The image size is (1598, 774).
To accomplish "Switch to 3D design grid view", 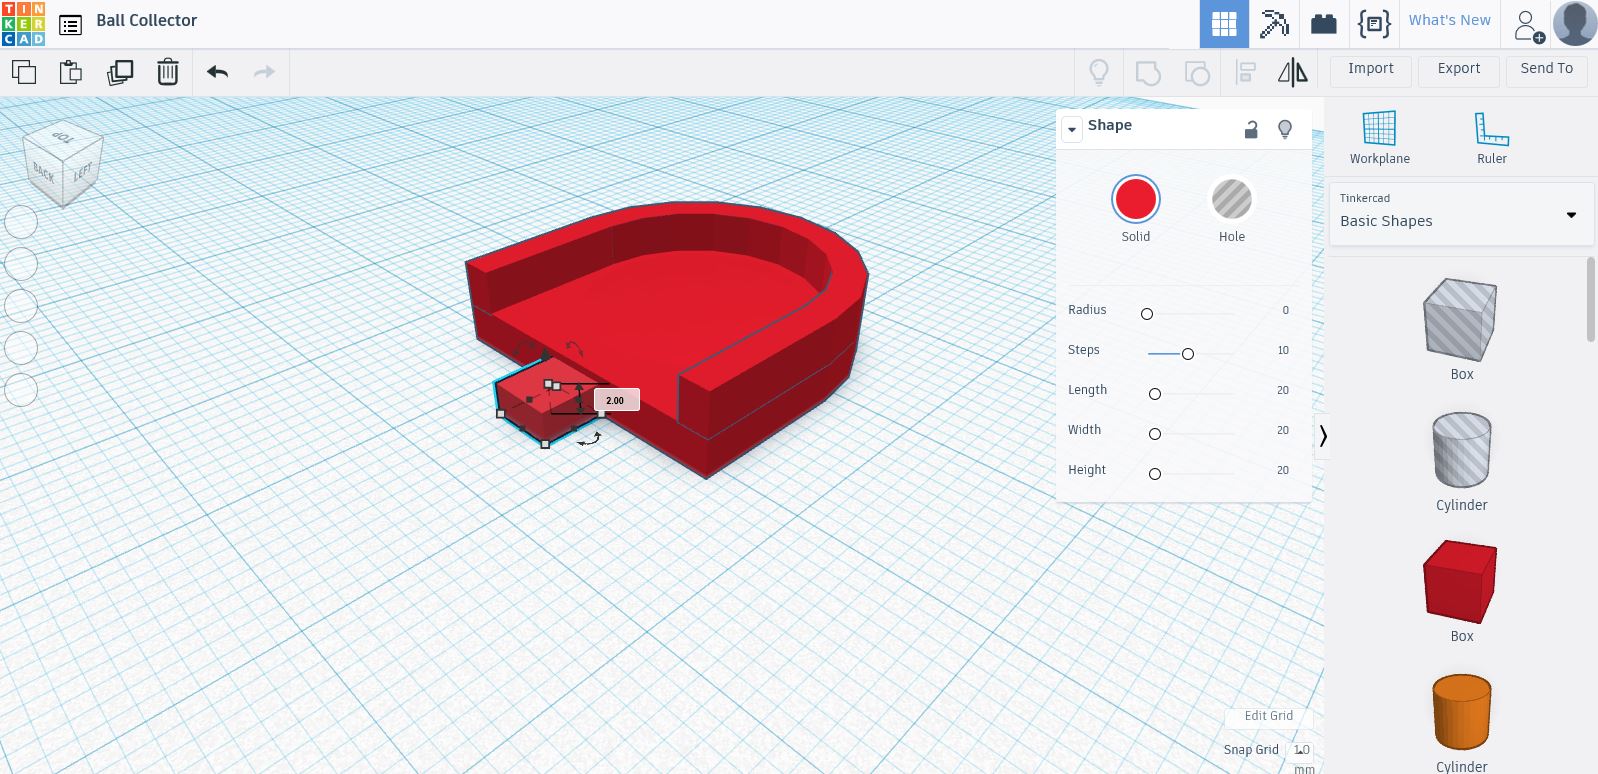I will tap(1224, 24).
